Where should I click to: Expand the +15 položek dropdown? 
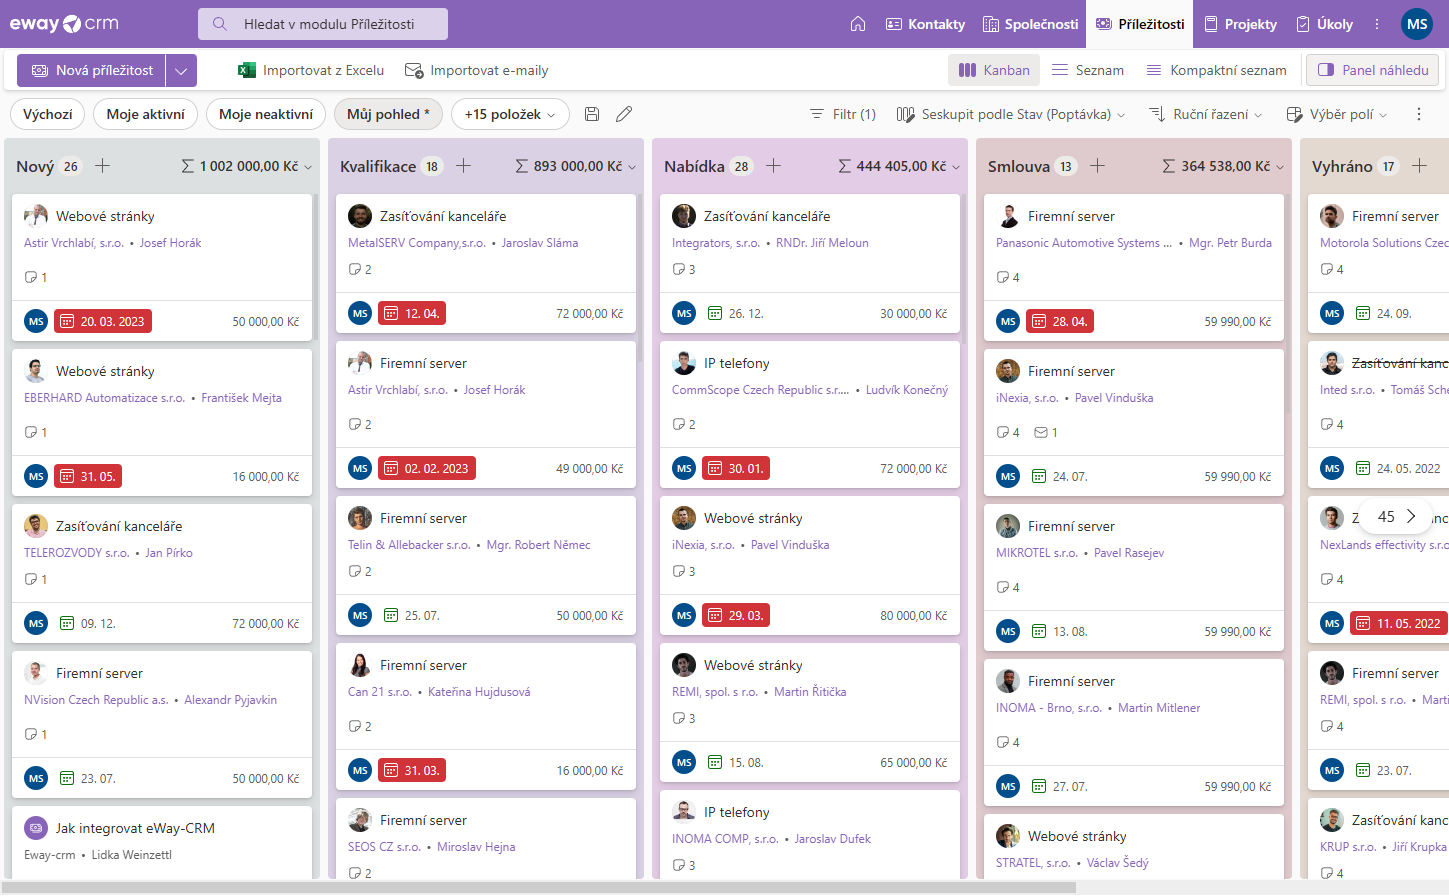[510, 114]
